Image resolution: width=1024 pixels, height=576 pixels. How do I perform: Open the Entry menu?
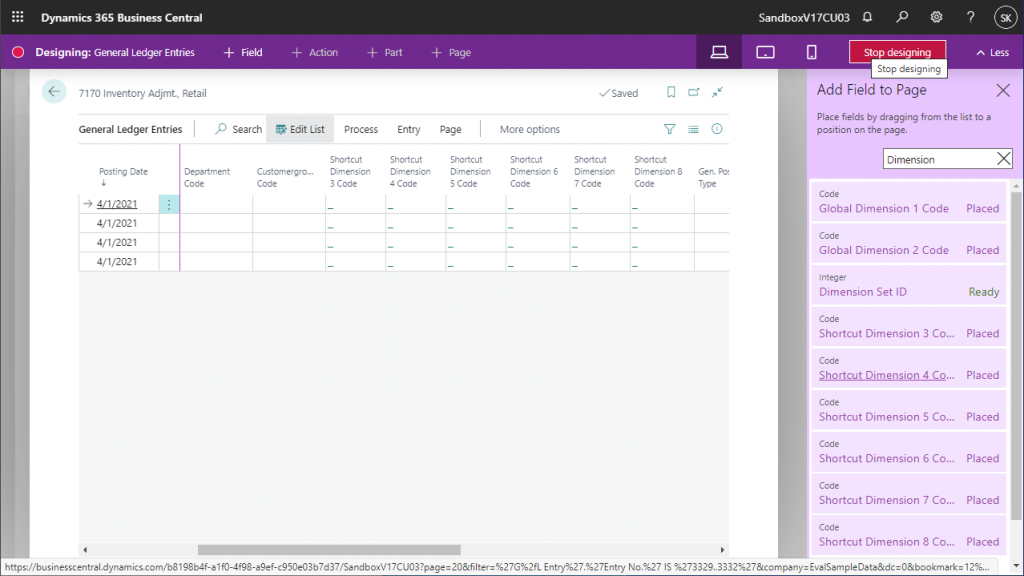tap(408, 129)
